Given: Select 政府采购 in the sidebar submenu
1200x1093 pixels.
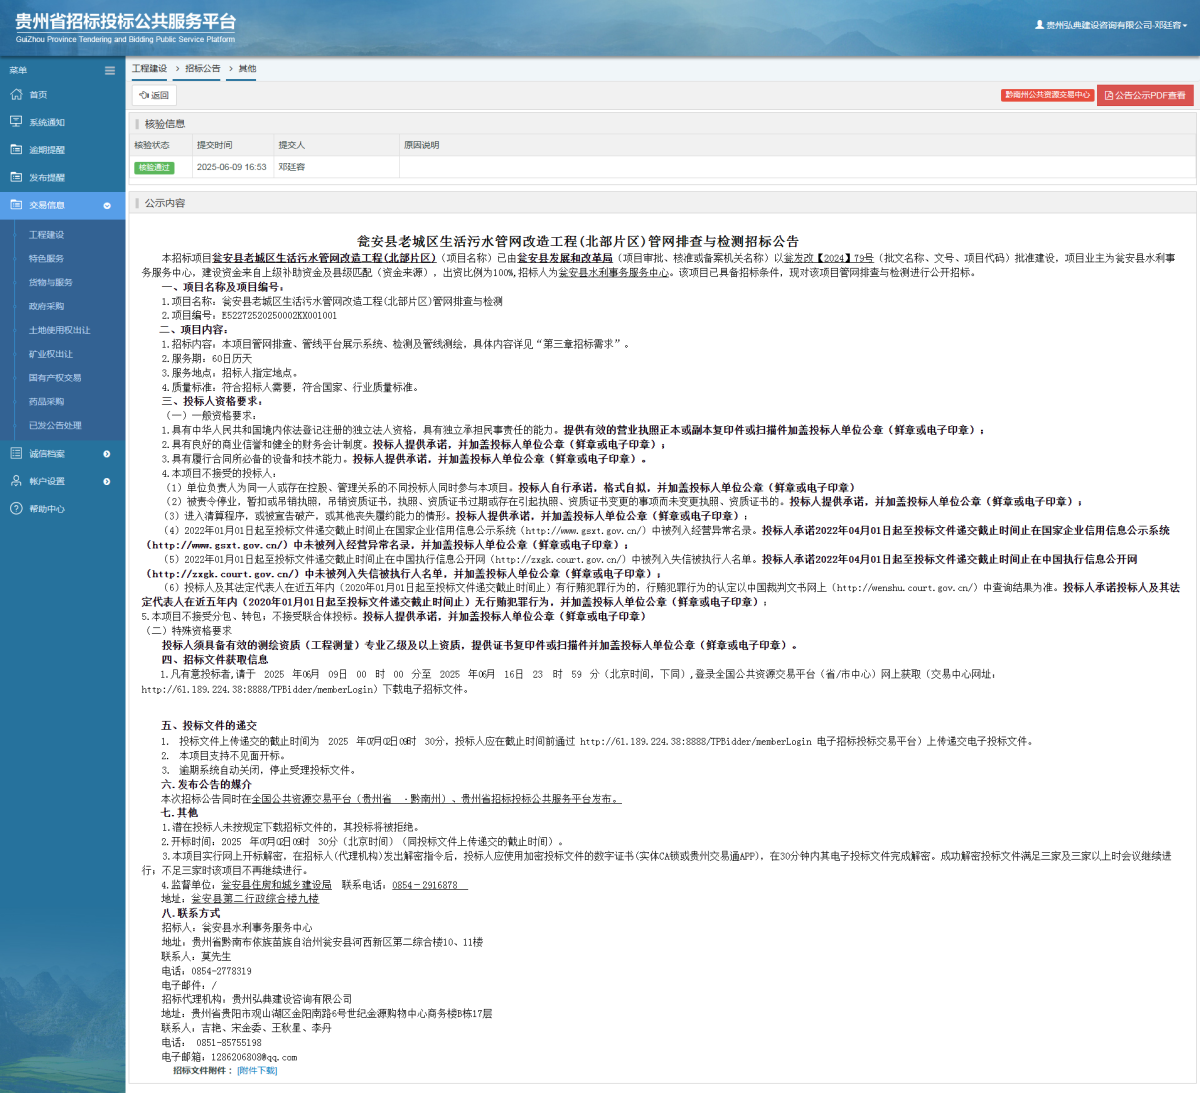Looking at the screenshot, I should point(46,306).
